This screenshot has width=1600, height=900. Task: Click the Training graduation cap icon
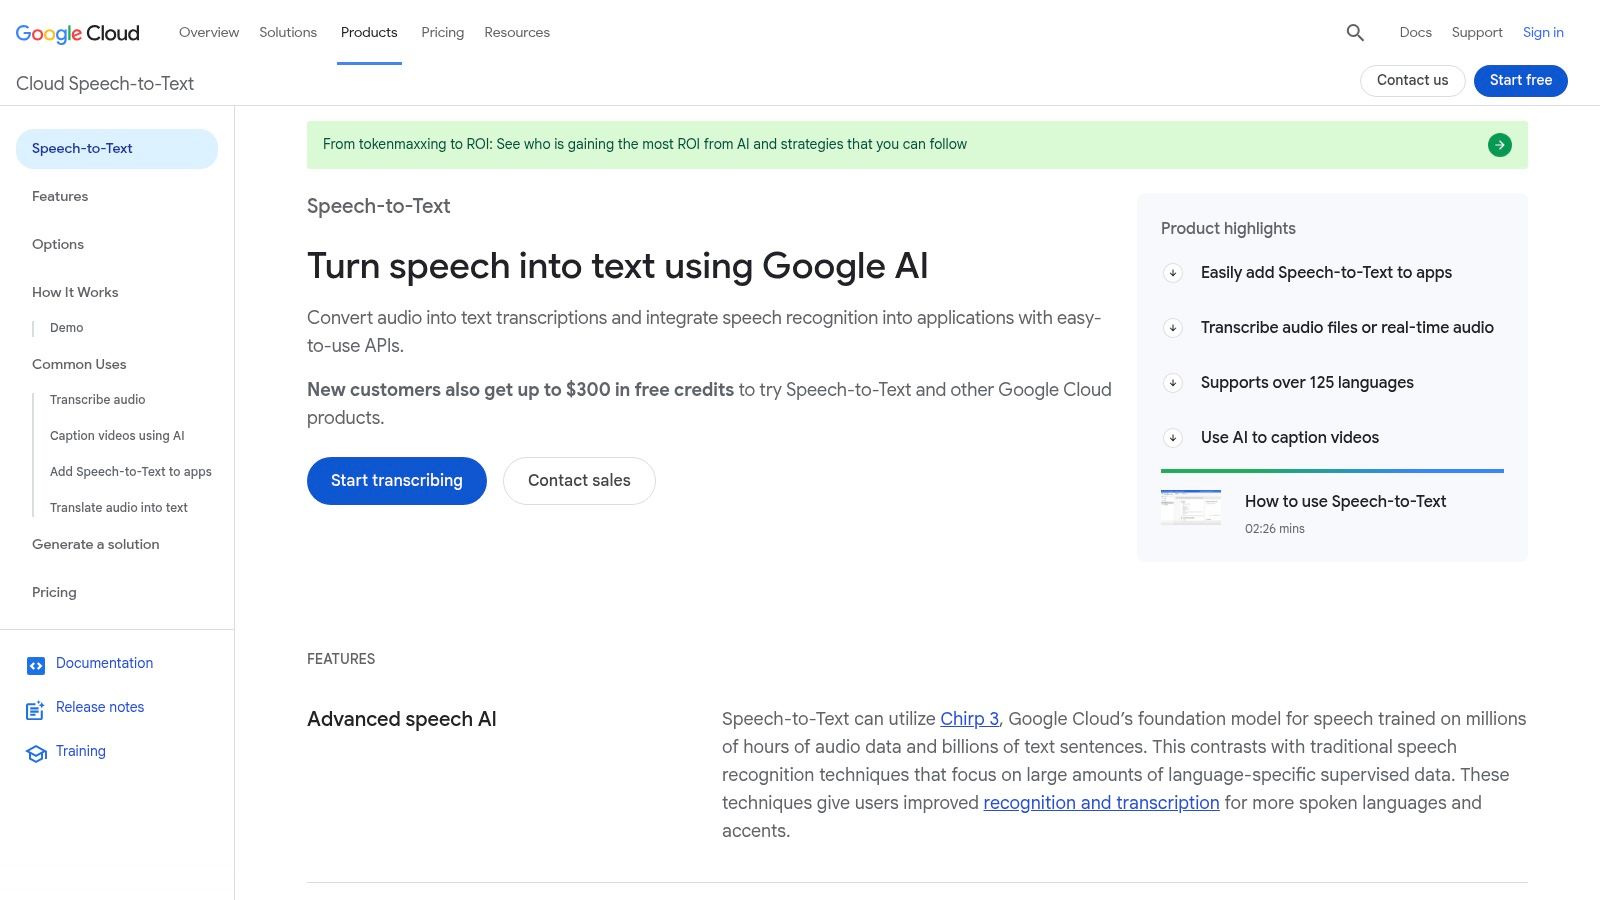[x=36, y=753]
